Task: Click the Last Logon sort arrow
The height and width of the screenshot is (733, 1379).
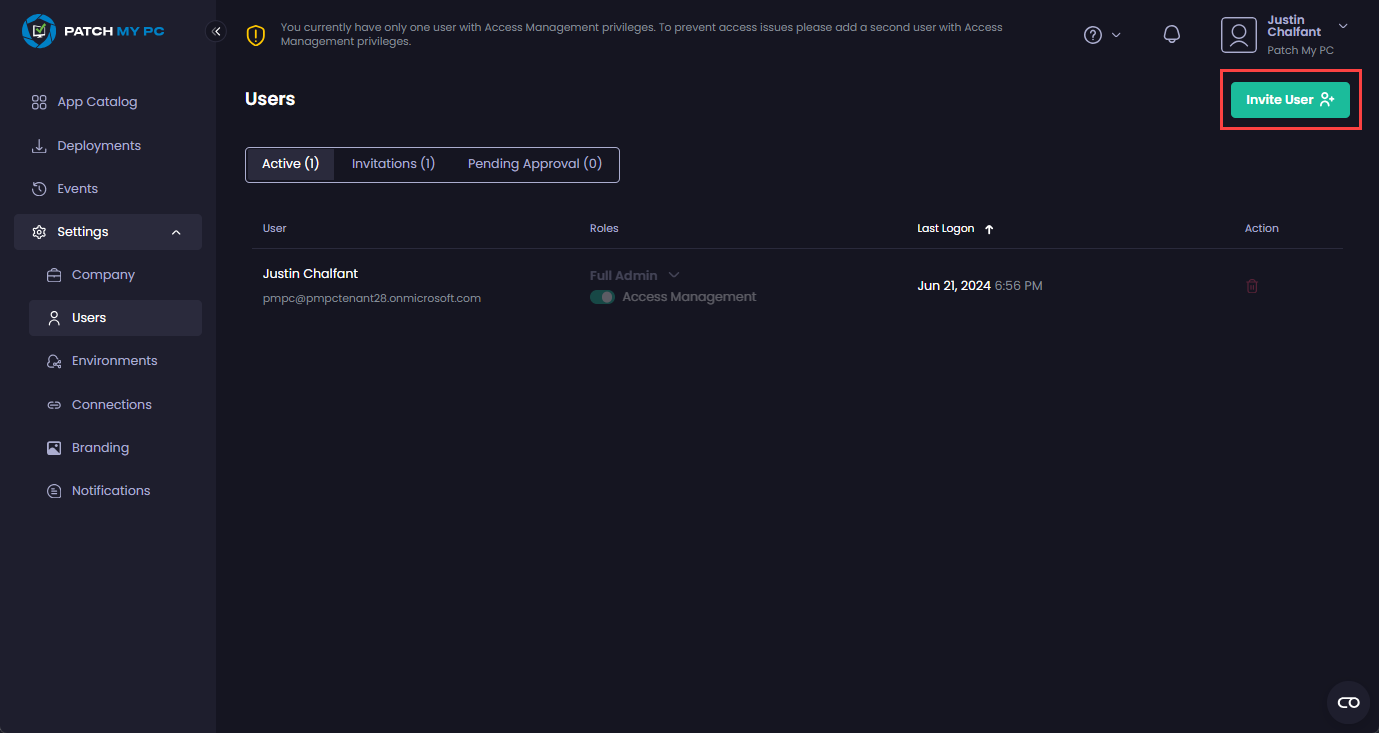Action: tap(989, 229)
